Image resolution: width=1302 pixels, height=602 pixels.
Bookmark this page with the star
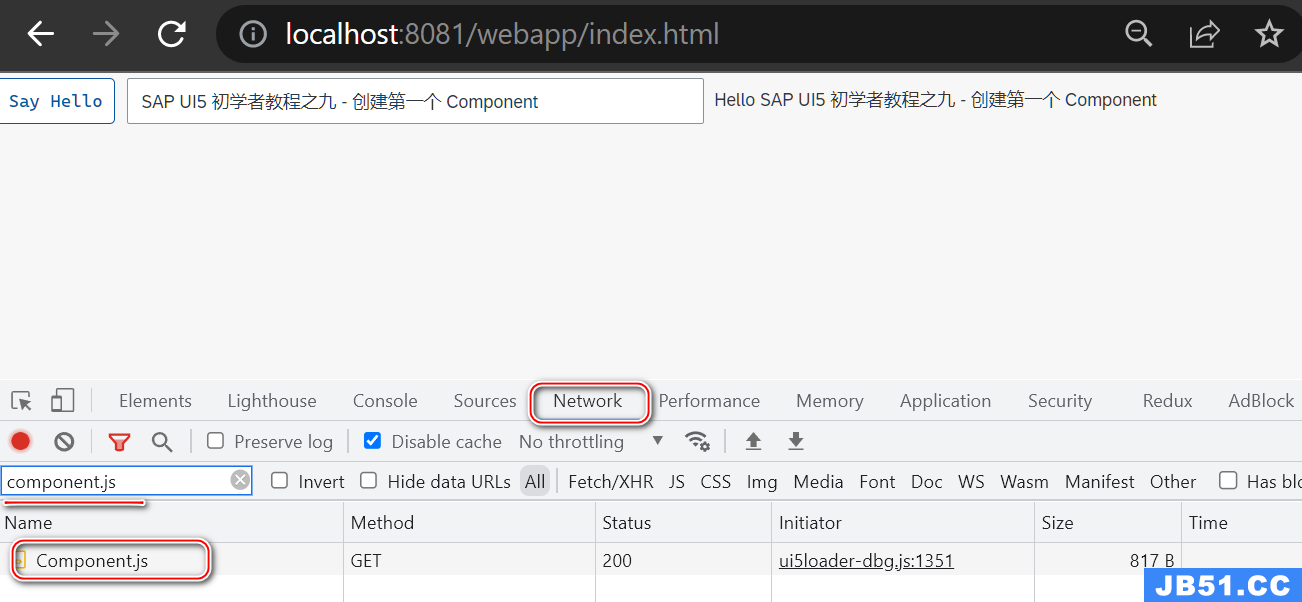click(1268, 33)
